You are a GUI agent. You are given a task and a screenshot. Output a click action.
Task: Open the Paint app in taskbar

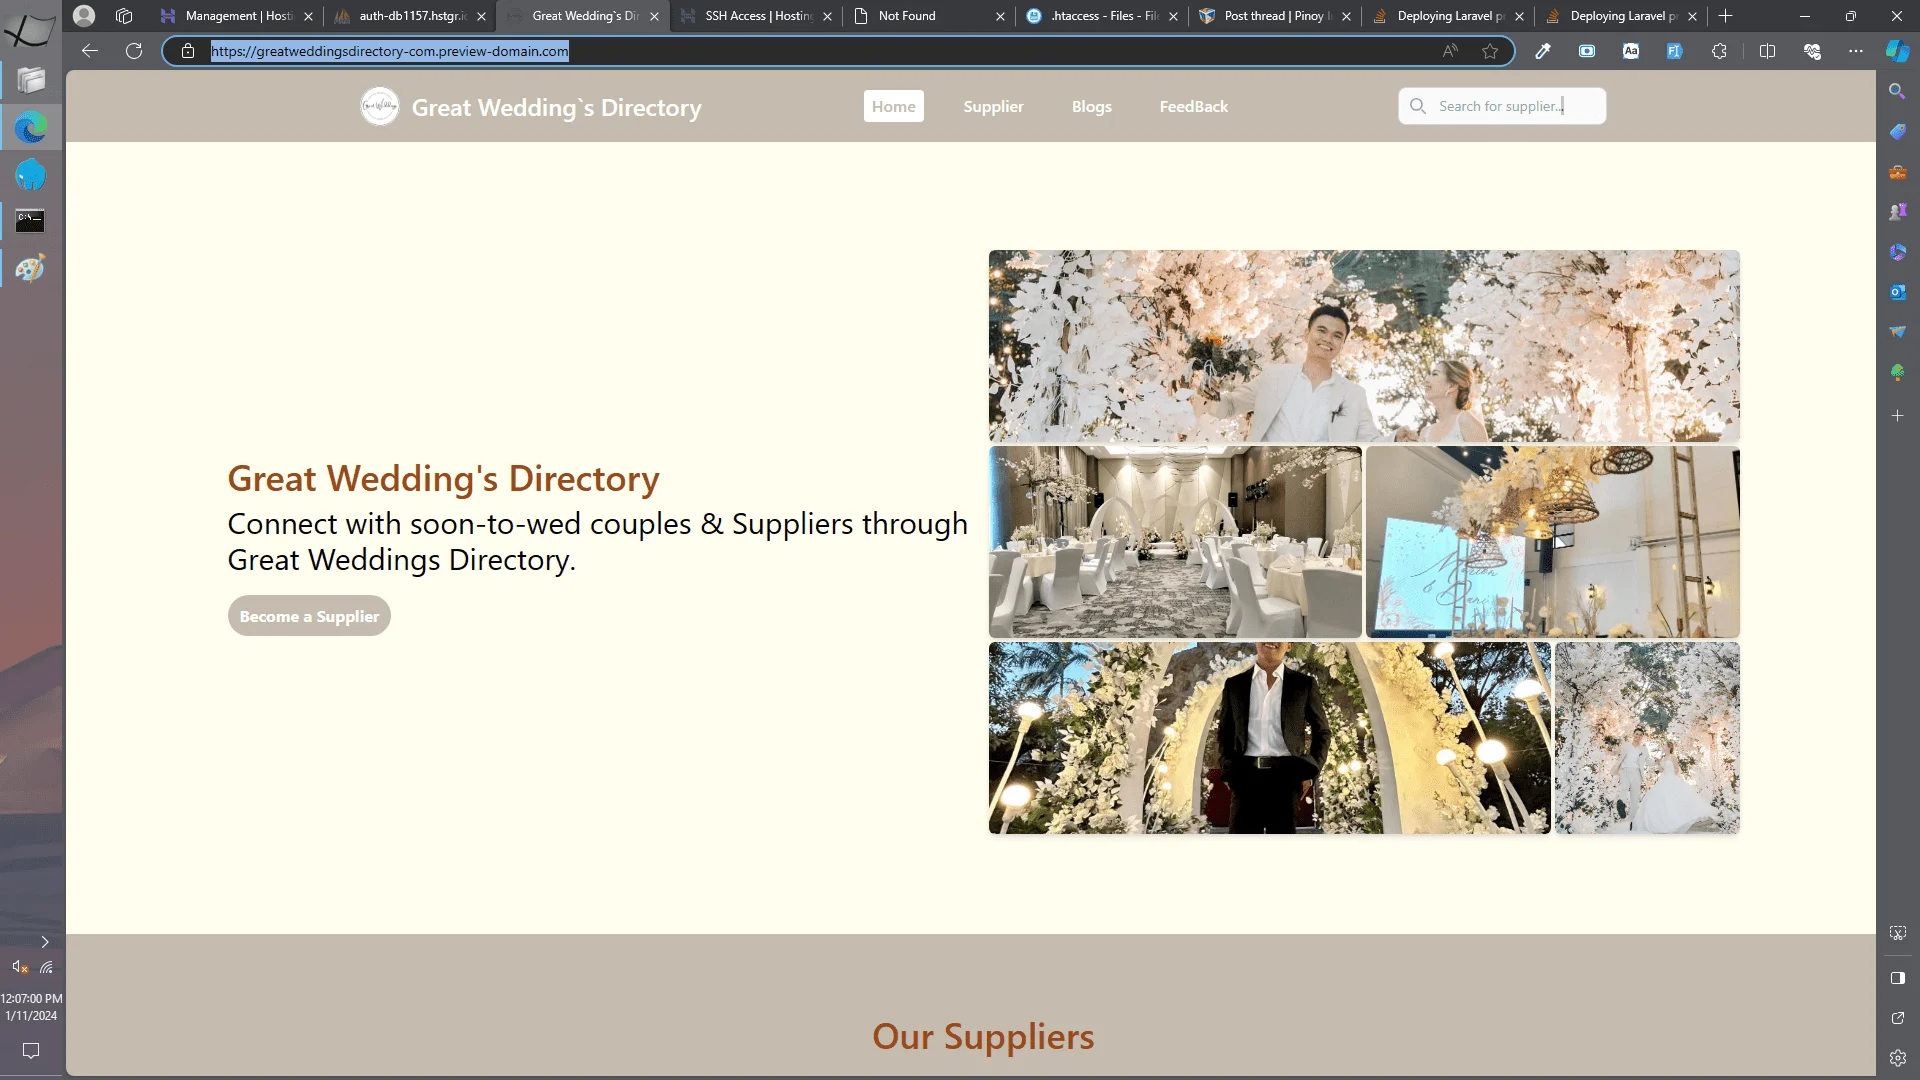pos(31,268)
